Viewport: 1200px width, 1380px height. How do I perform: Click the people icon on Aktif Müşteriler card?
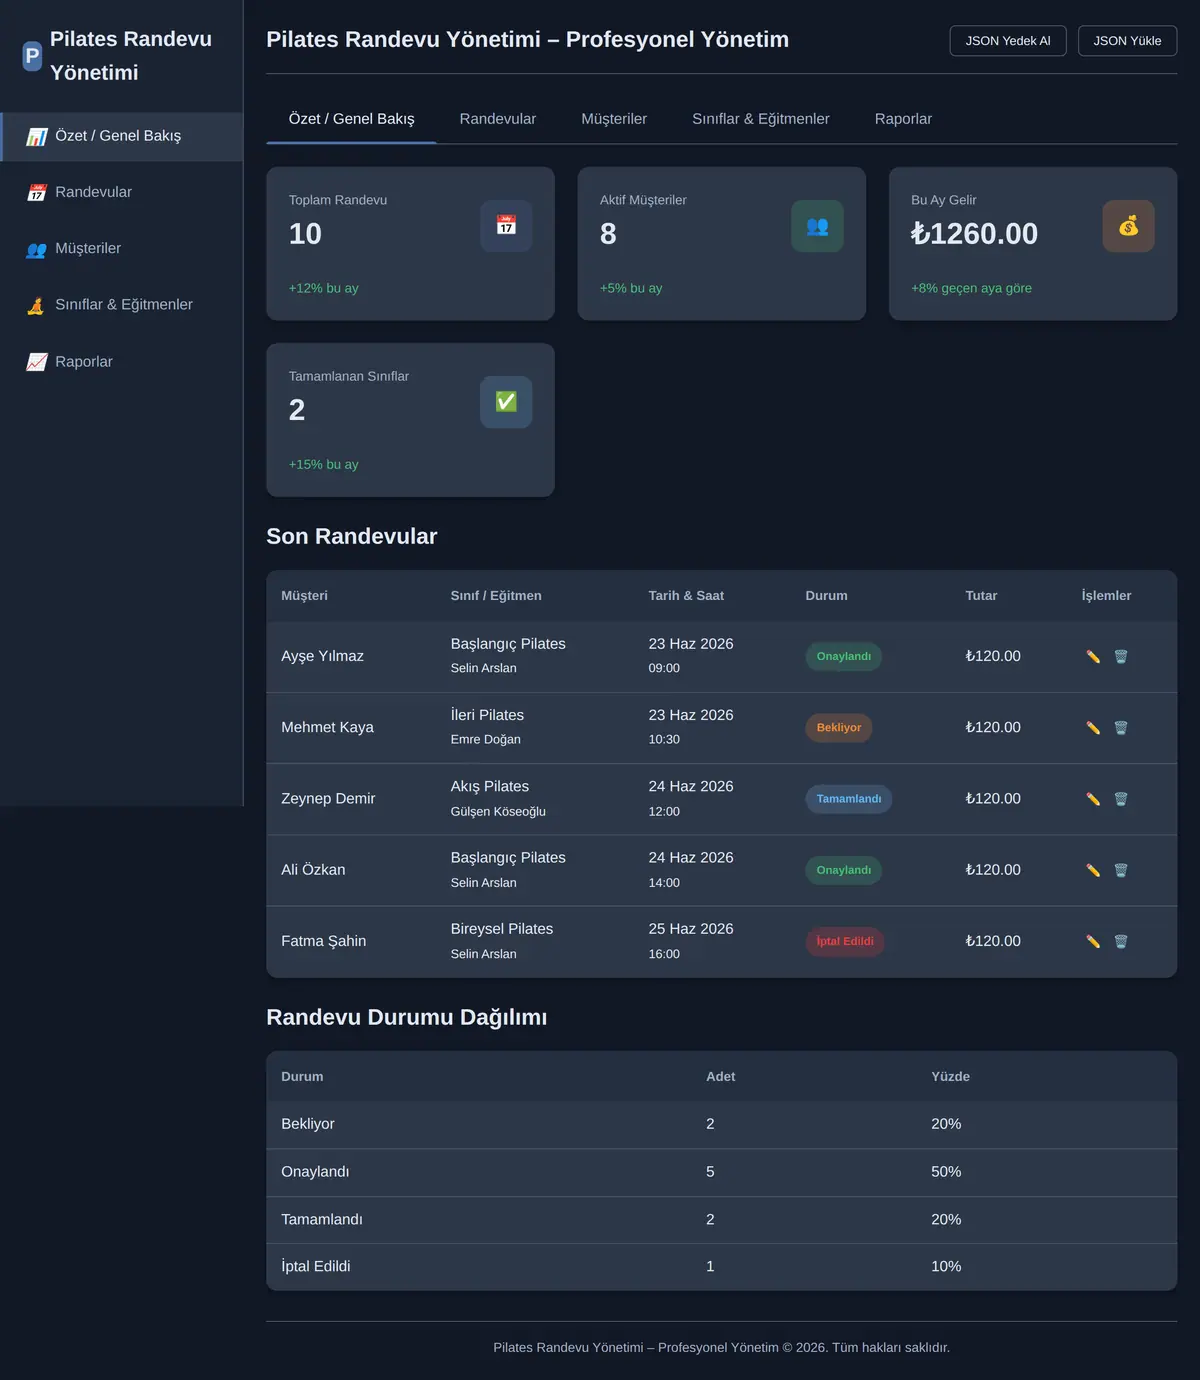click(x=817, y=226)
